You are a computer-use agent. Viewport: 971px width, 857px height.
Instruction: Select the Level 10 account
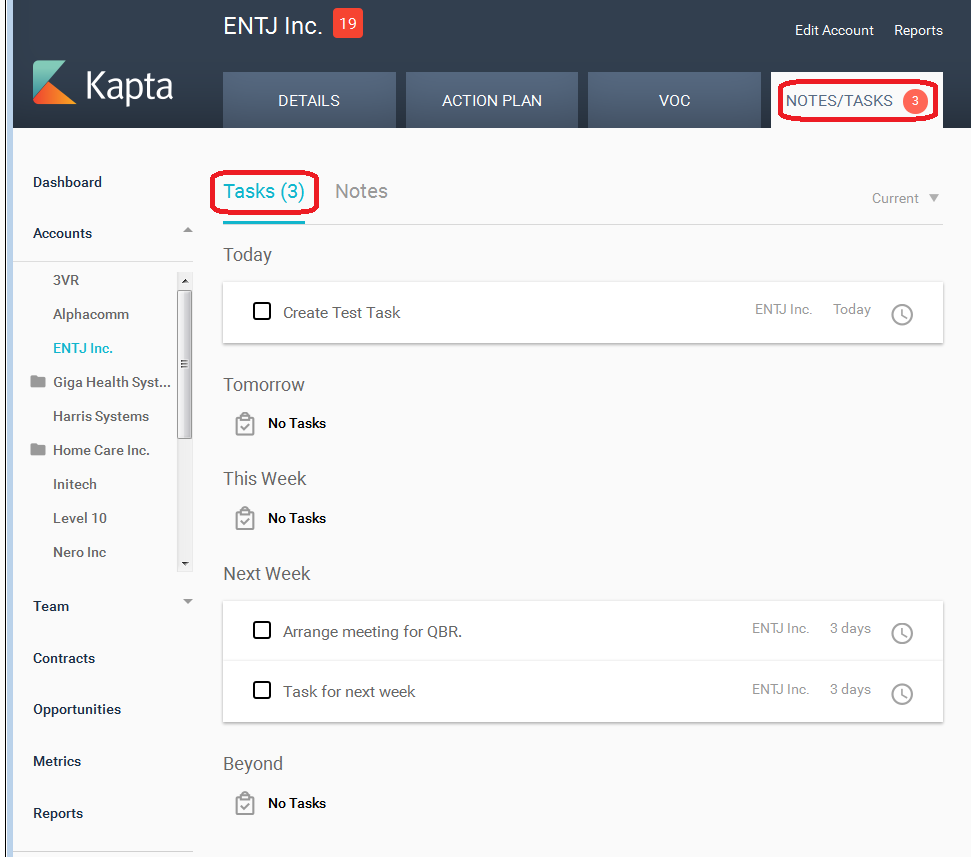pyautogui.click(x=80, y=518)
